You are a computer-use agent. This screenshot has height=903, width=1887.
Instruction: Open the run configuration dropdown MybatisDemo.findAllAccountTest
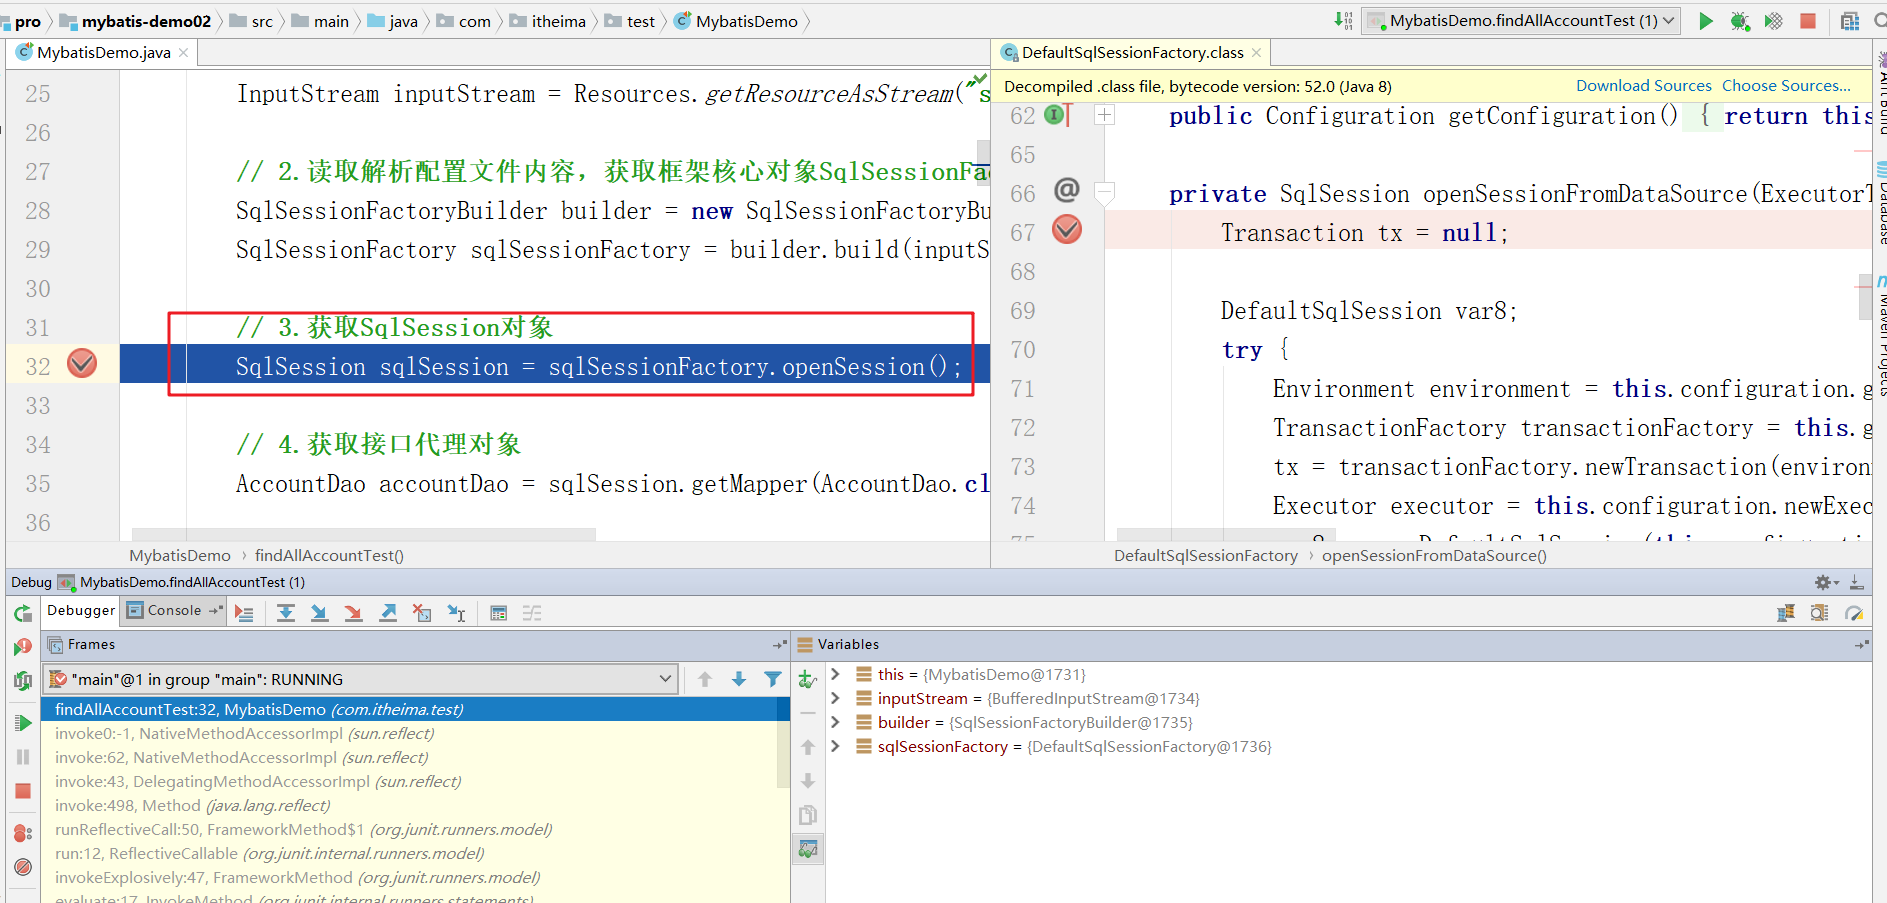pyautogui.click(x=1522, y=21)
